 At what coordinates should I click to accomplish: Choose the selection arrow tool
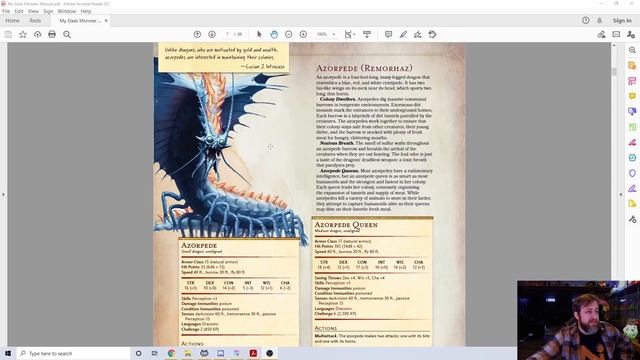(259, 35)
